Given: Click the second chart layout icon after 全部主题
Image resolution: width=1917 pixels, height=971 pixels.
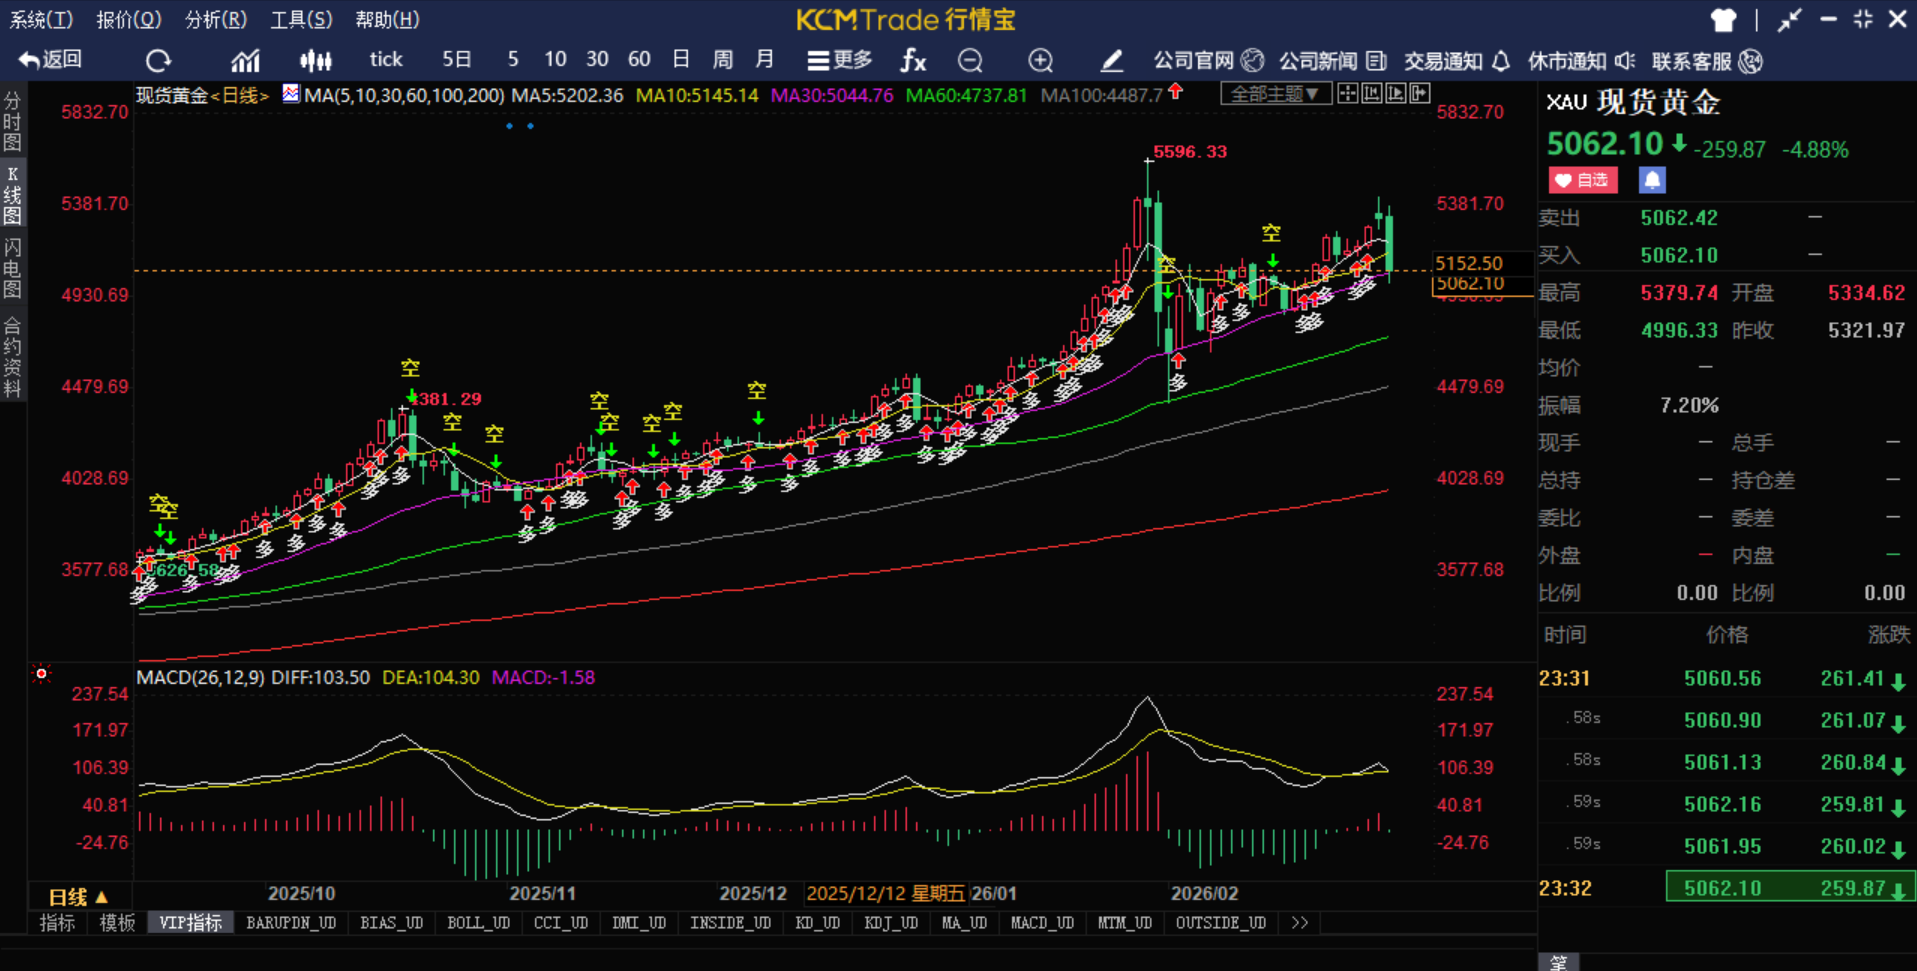Looking at the screenshot, I should pyautogui.click(x=1372, y=94).
